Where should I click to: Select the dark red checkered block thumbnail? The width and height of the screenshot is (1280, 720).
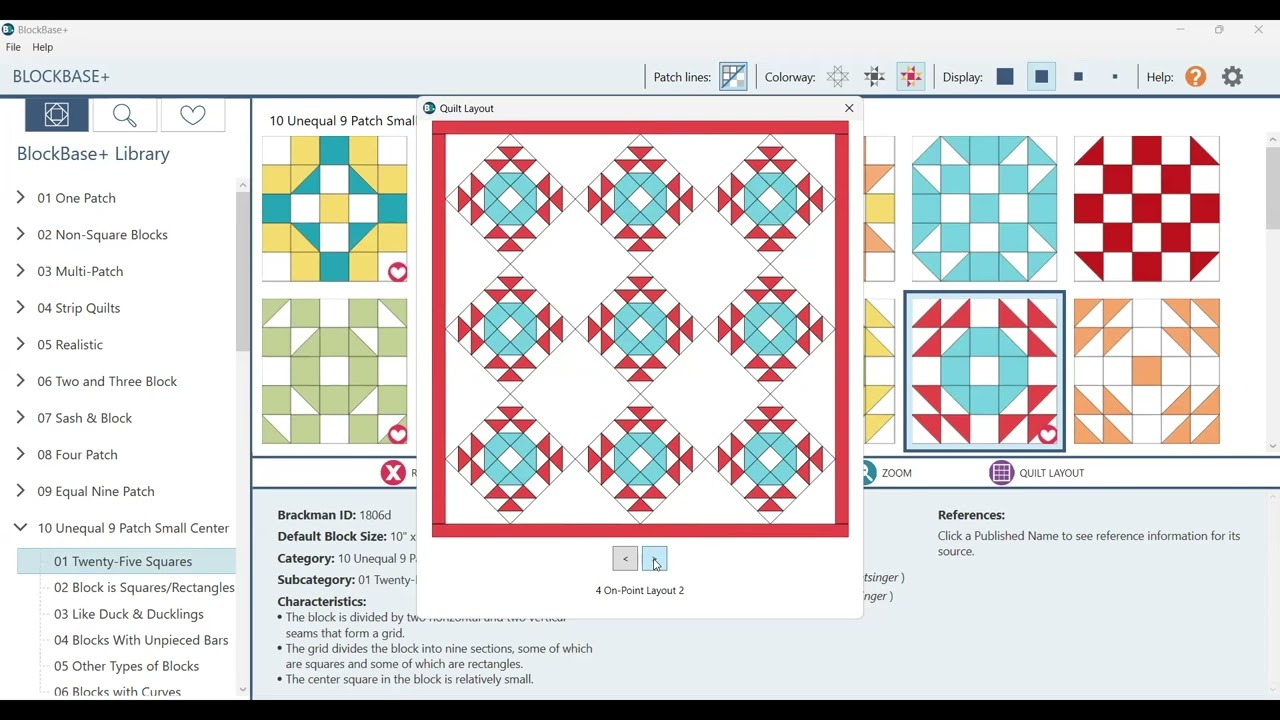click(x=1146, y=209)
